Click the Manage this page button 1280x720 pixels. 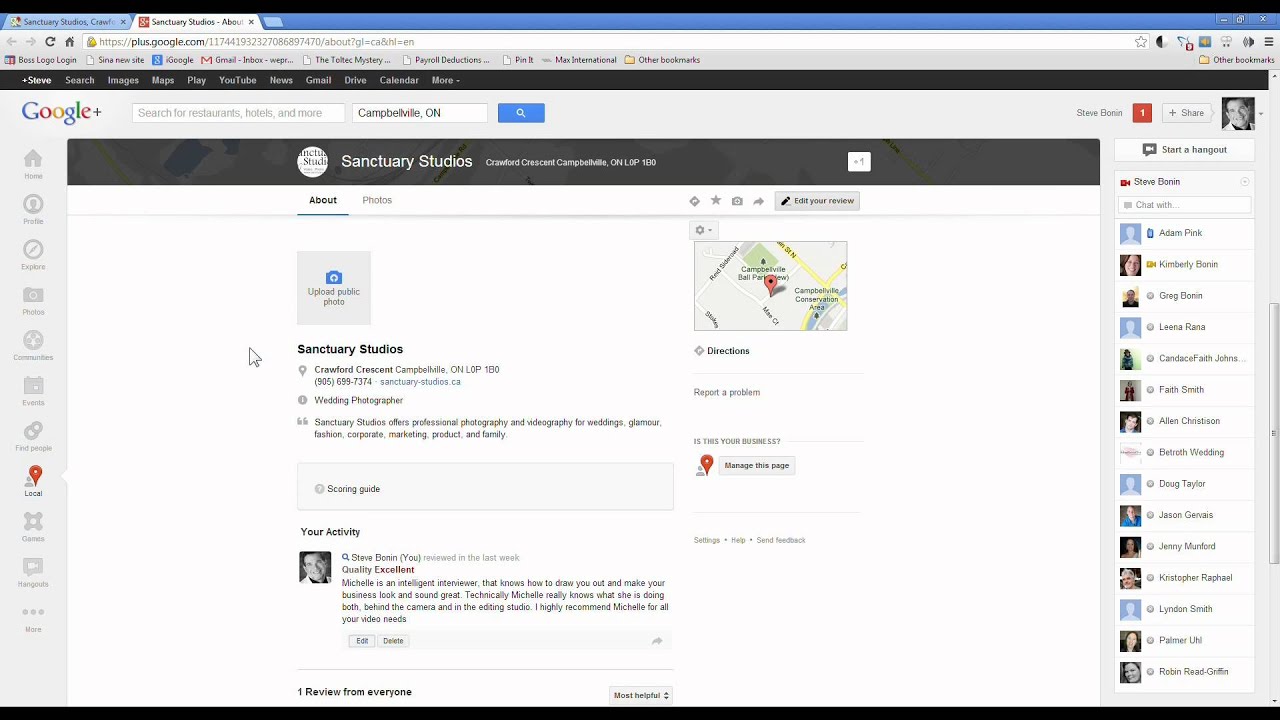(x=757, y=465)
